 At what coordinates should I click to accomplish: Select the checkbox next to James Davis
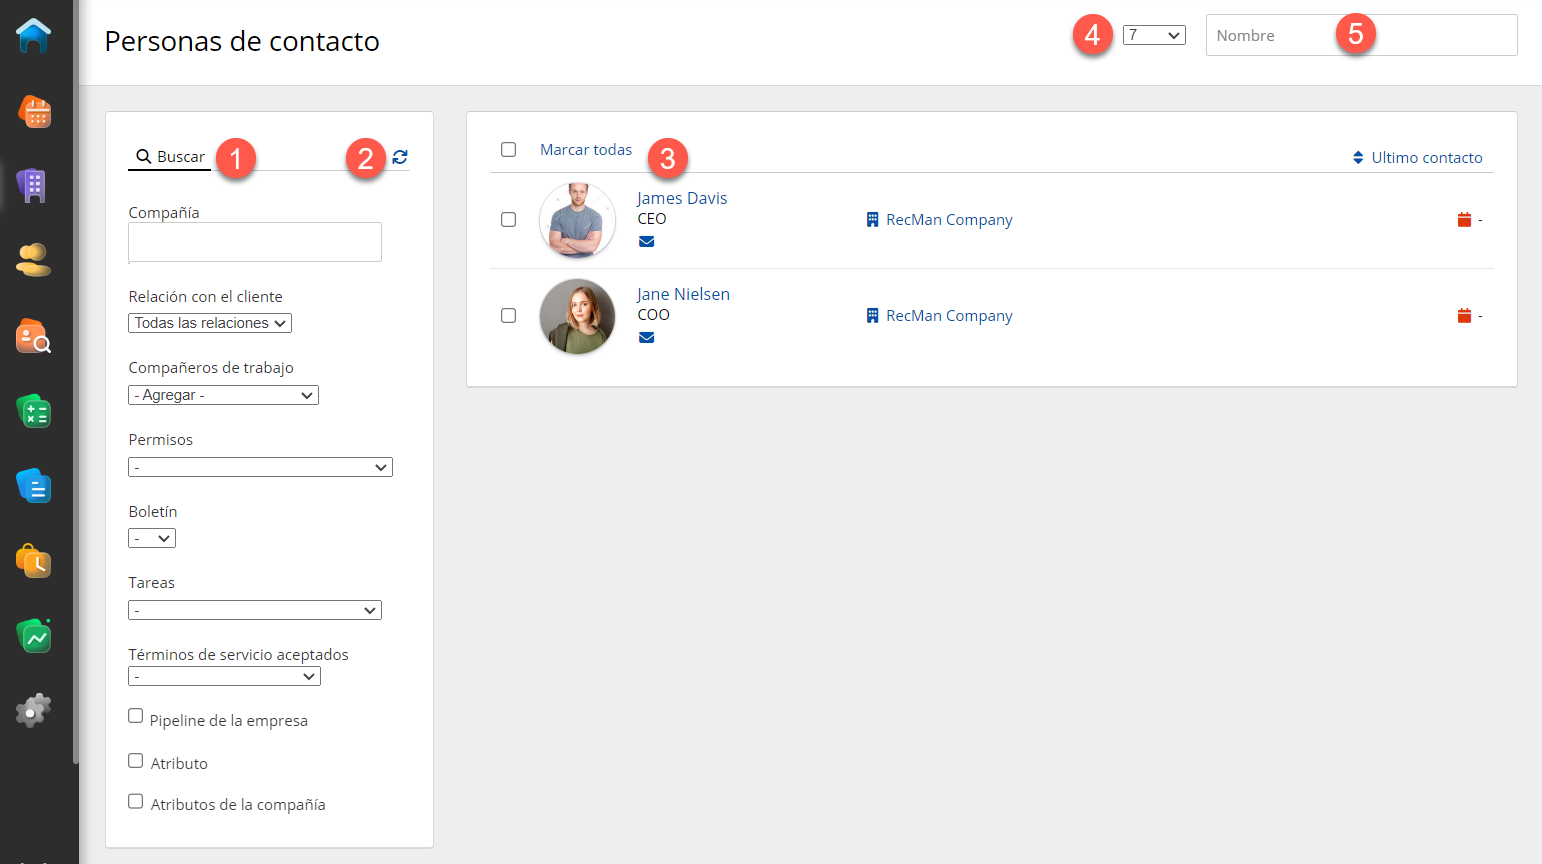click(509, 220)
